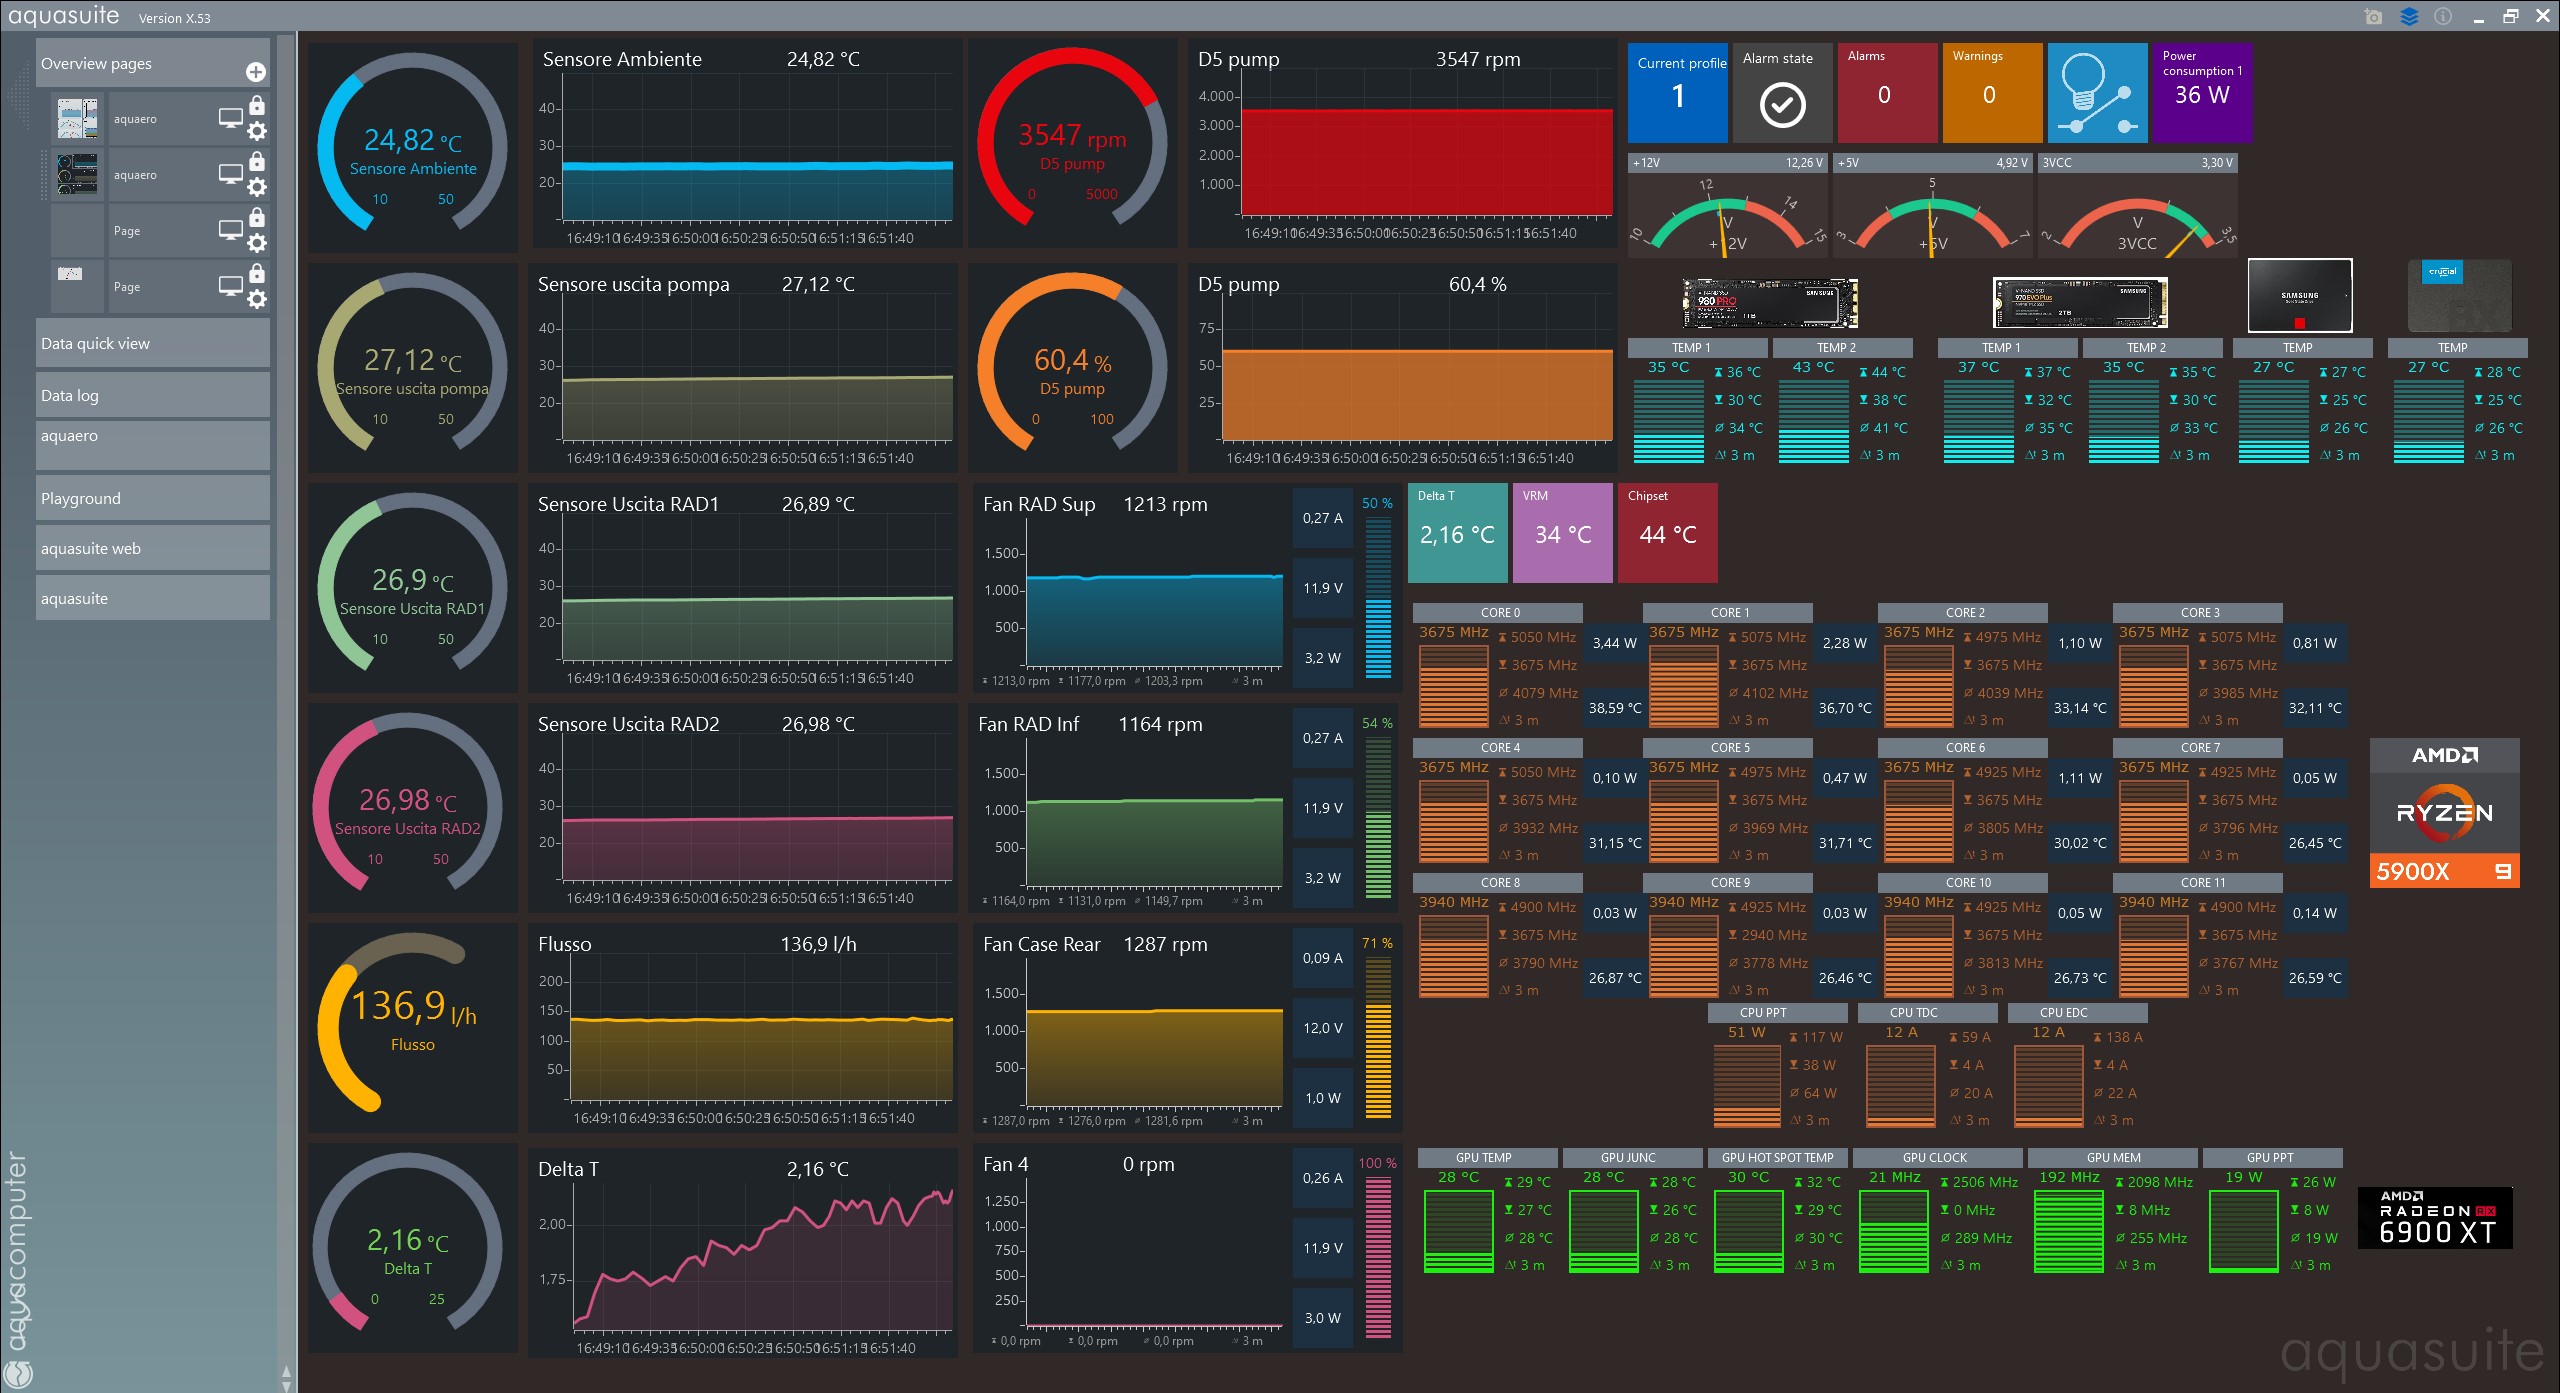The image size is (2560, 1393).
Task: Expand the Data log section
Action: coord(152,395)
